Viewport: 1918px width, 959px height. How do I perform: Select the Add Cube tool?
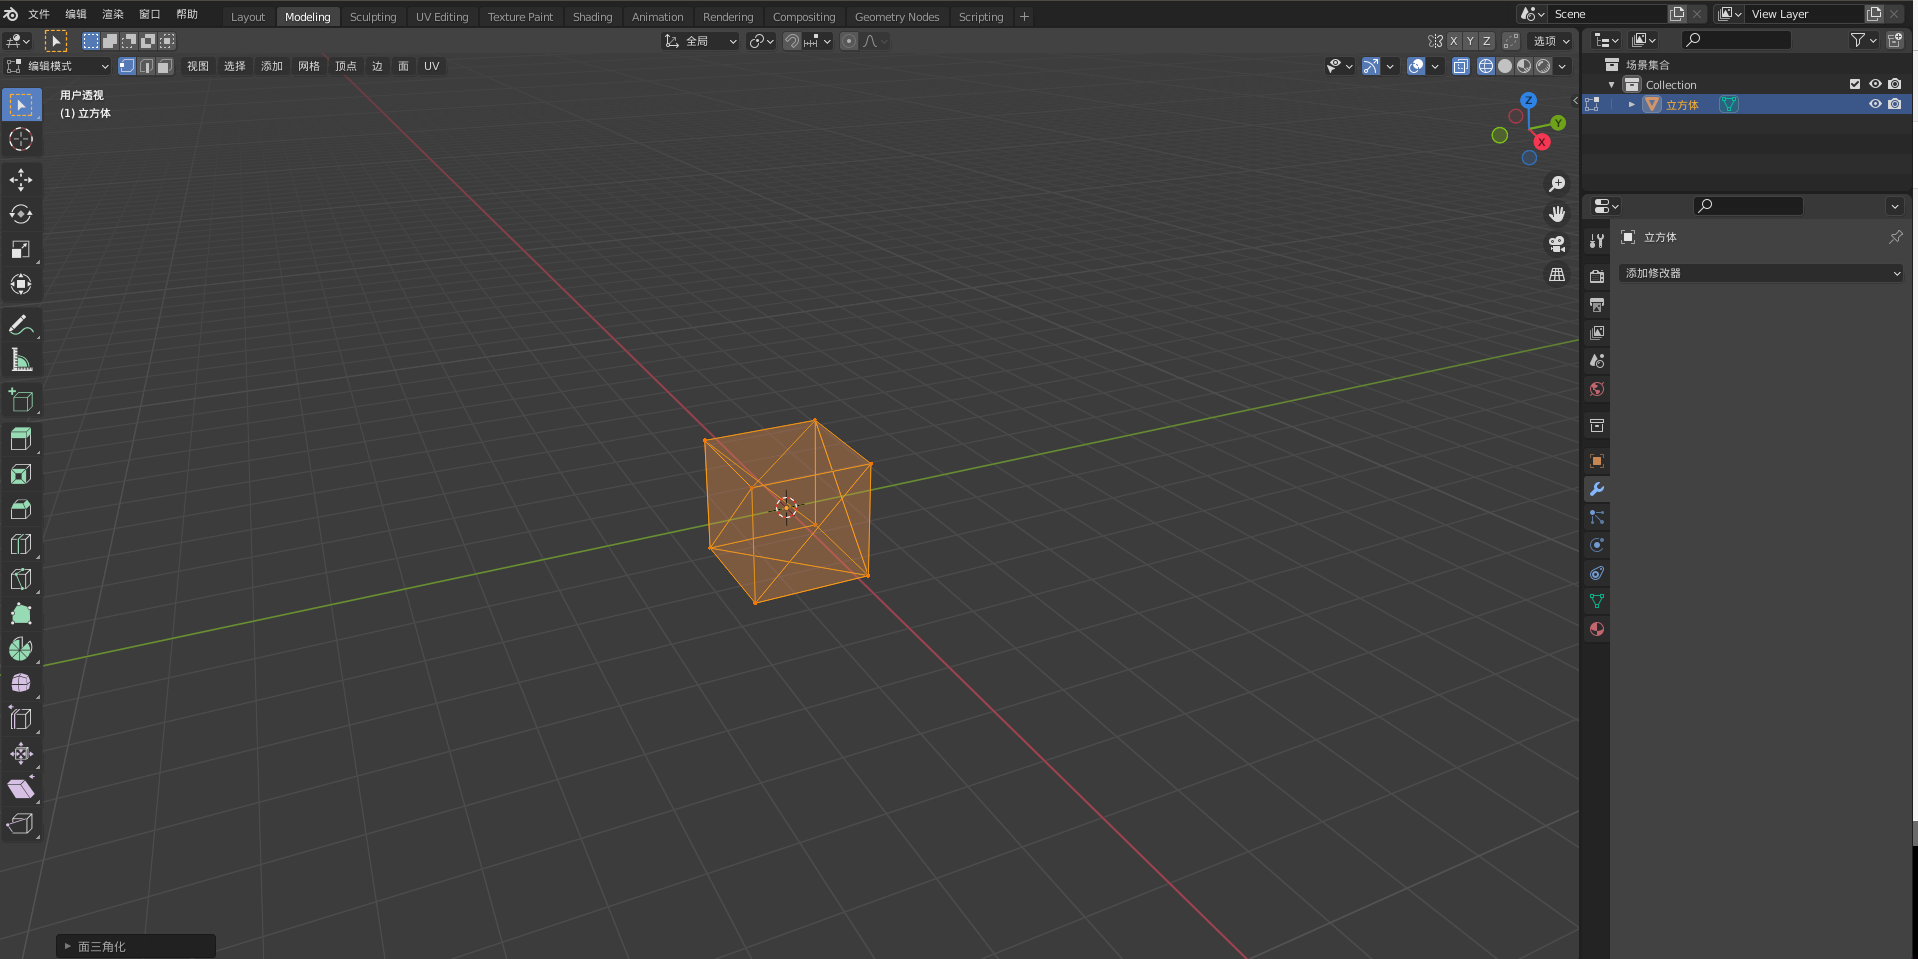[21, 401]
